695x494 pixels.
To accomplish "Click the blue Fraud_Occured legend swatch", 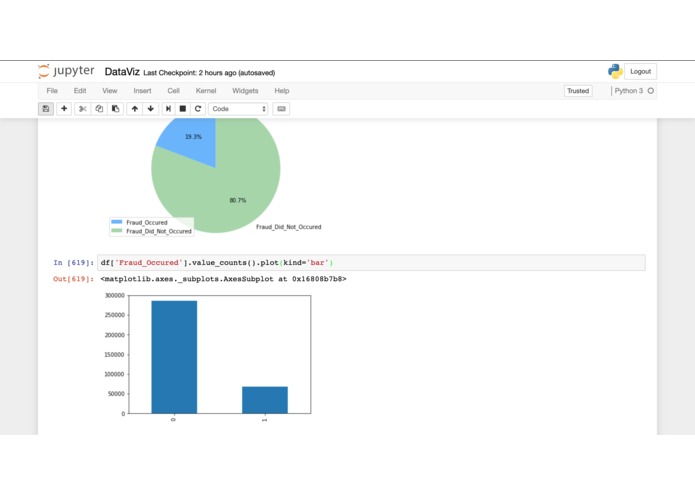I will (x=117, y=222).
